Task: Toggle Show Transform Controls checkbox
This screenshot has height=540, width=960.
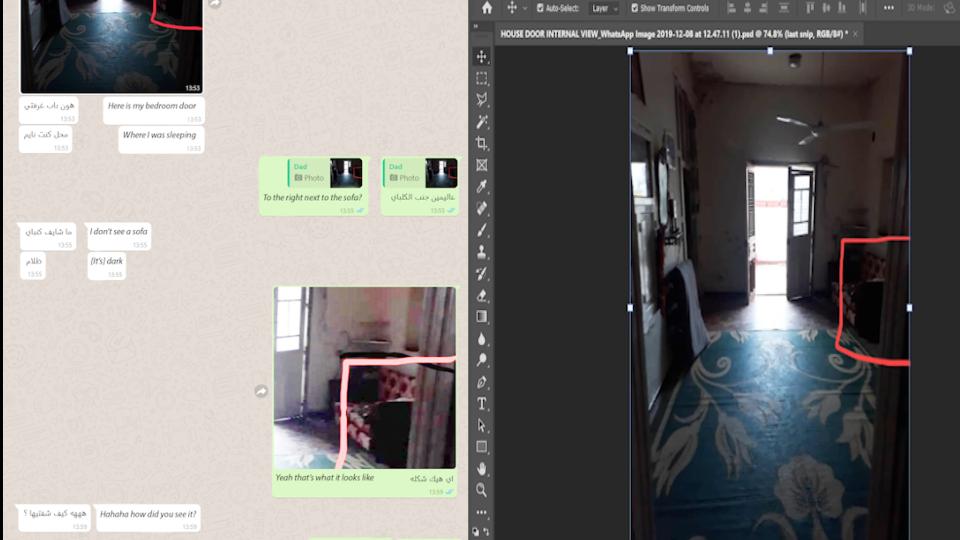Action: (635, 8)
